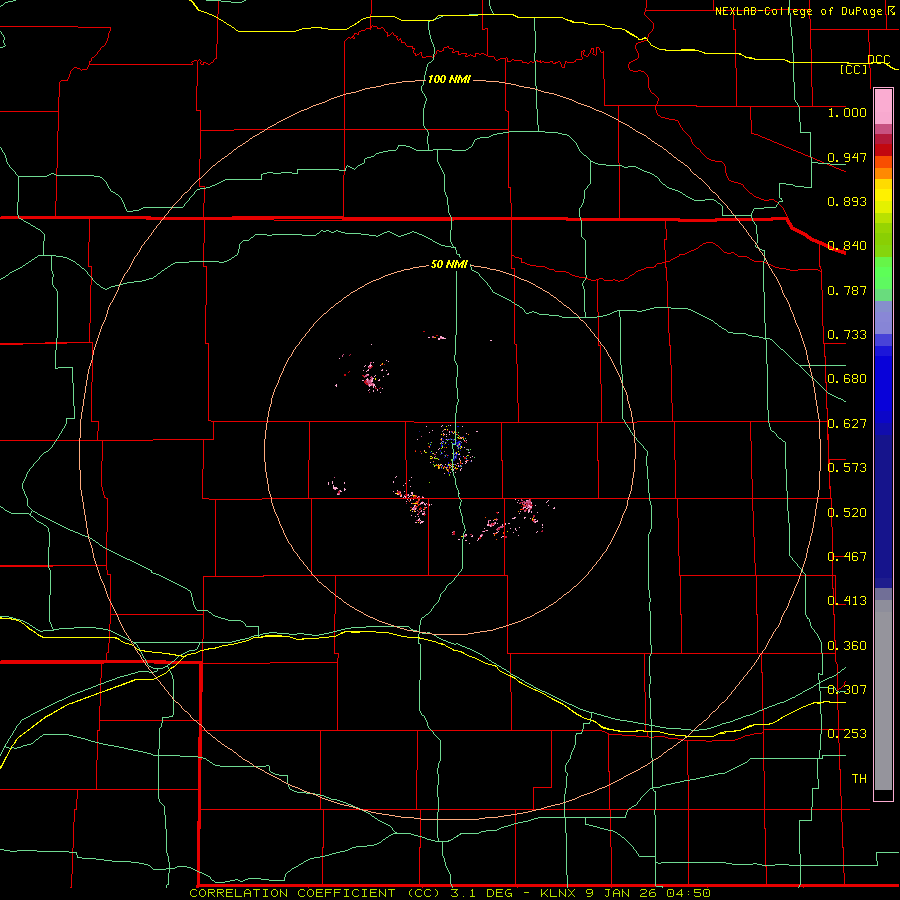Image resolution: width=900 pixels, height=900 pixels.
Task: Pick the orange swatch on color bar
Action: (x=883, y=173)
